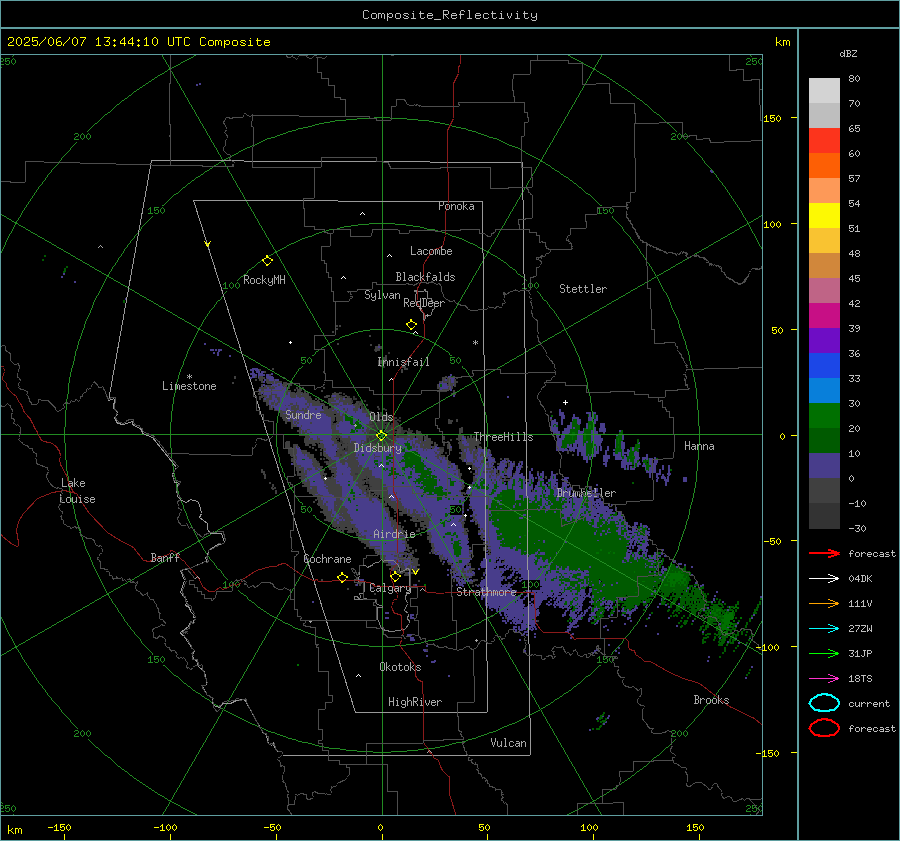
Task: Click the yellow diamond marker near RockyMH
Action: (x=267, y=261)
